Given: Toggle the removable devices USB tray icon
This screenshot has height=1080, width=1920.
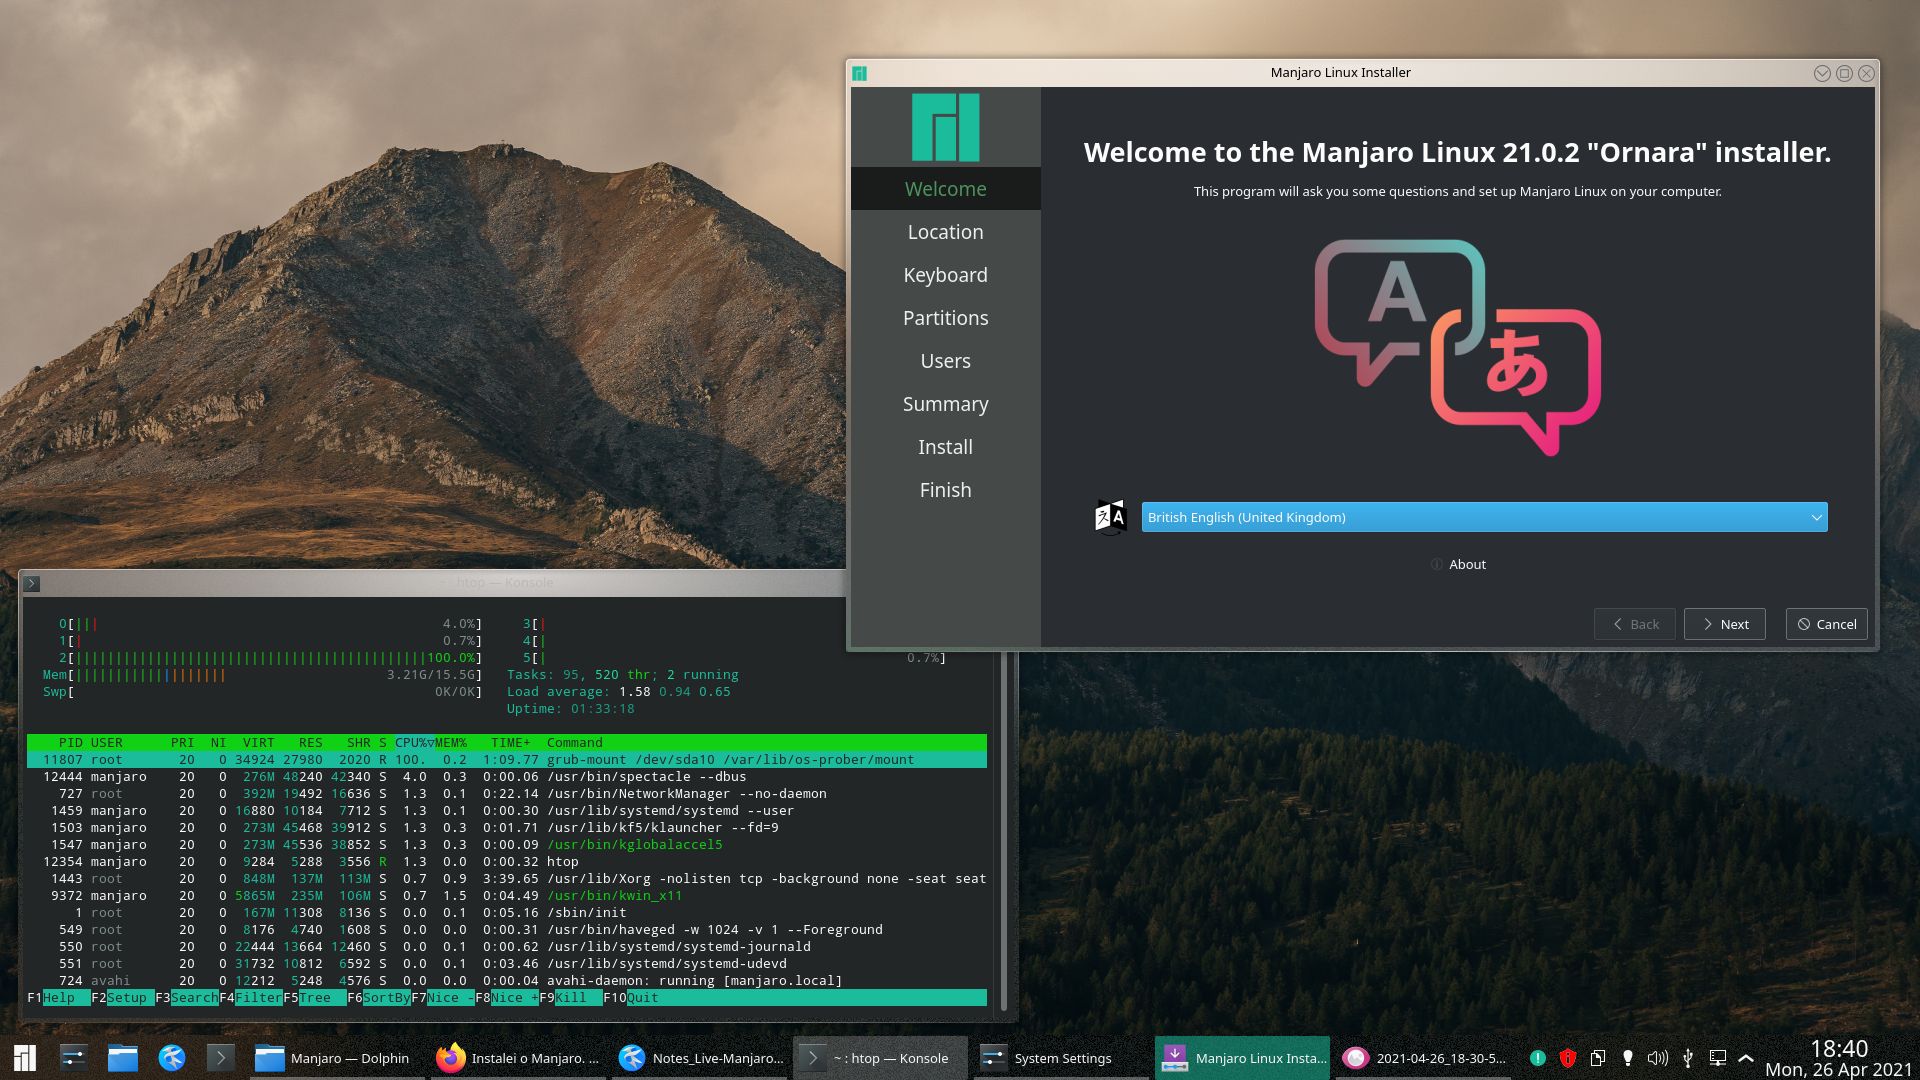Looking at the screenshot, I should pyautogui.click(x=1688, y=1057).
